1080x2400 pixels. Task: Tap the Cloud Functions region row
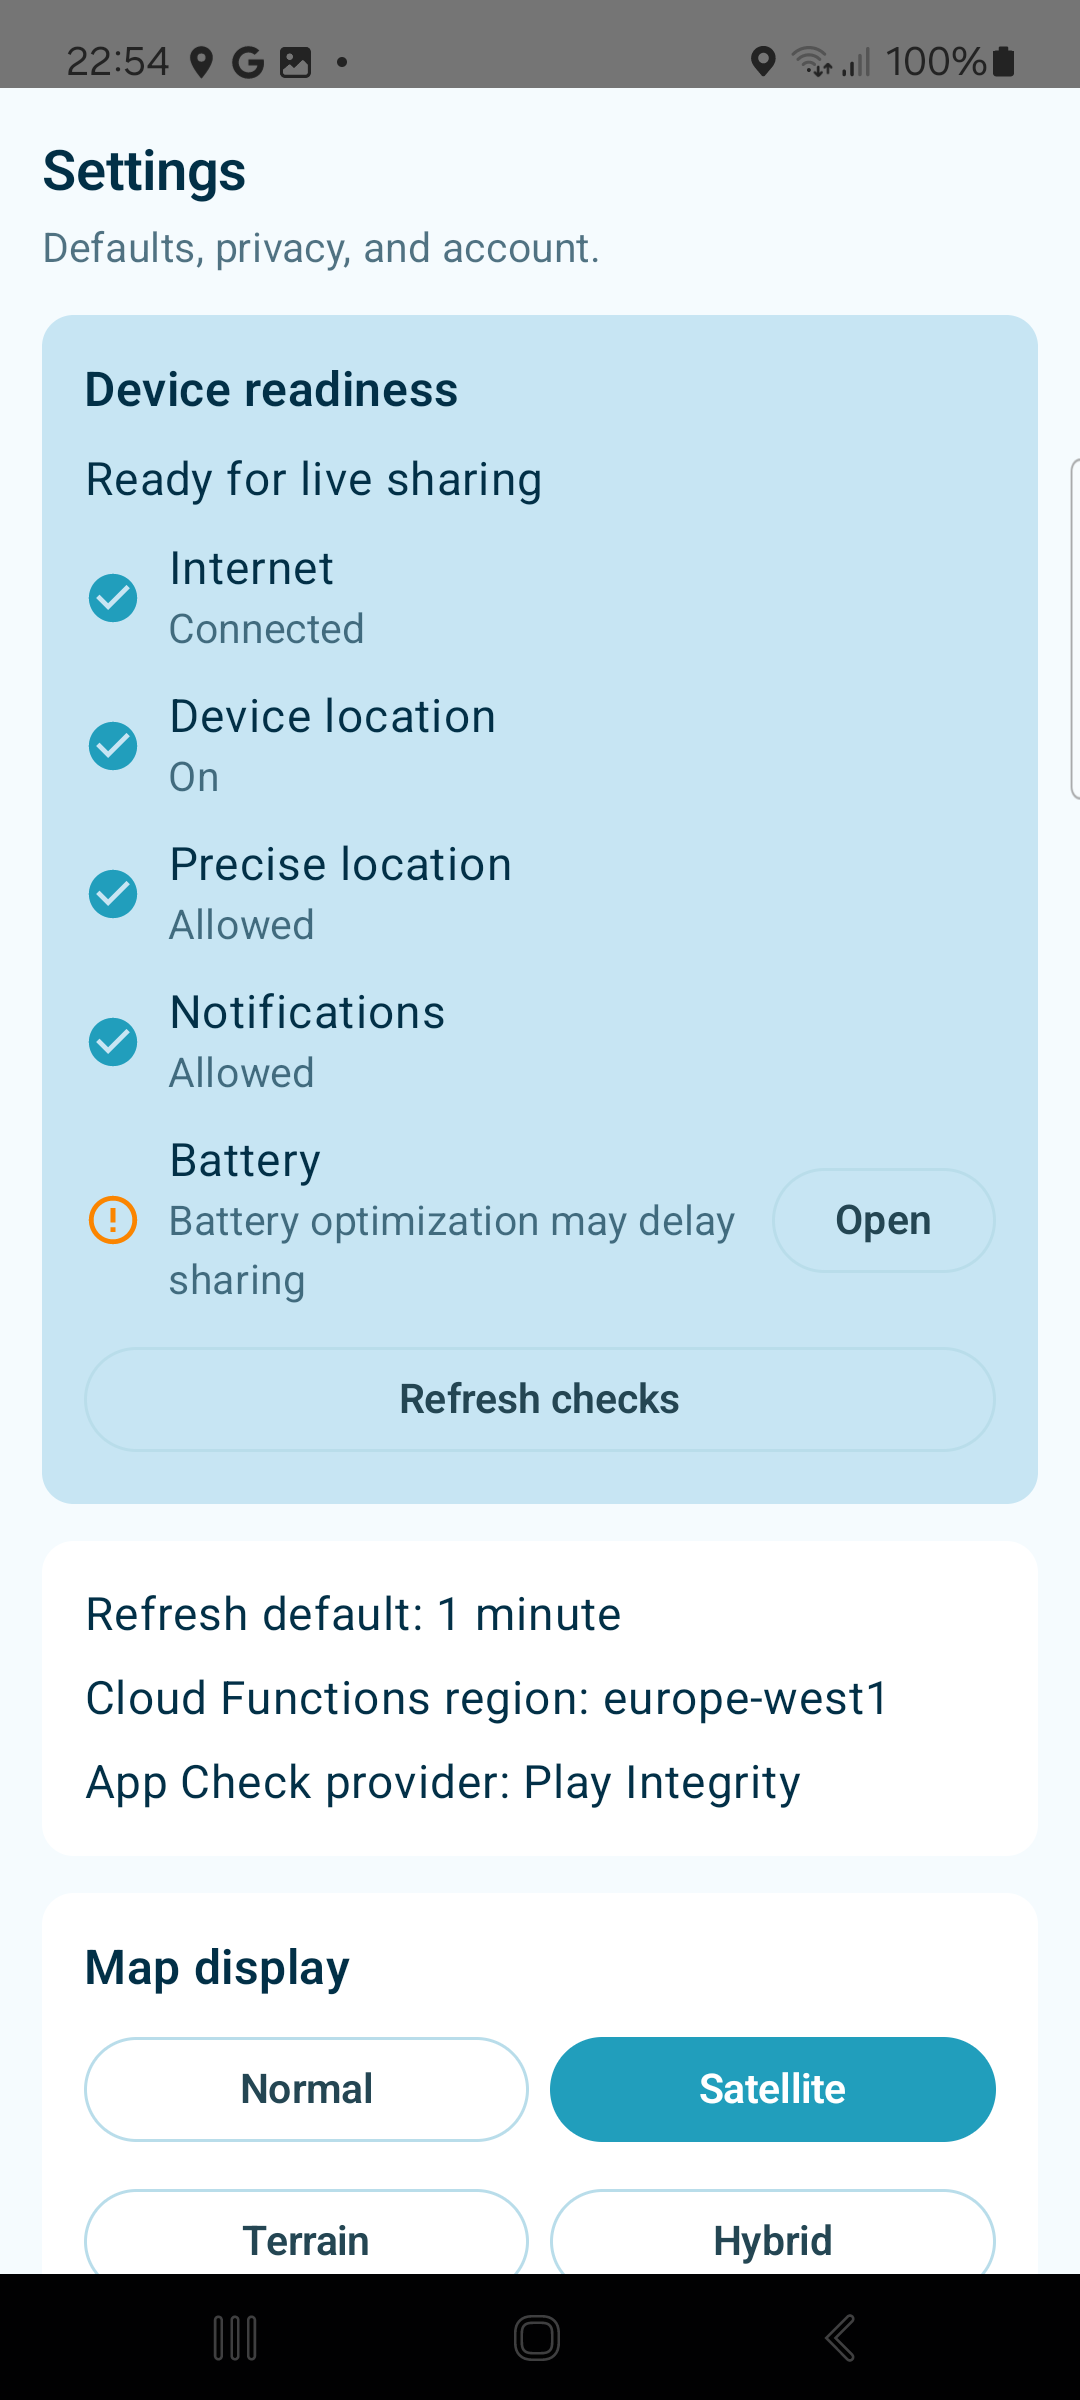(487, 1698)
